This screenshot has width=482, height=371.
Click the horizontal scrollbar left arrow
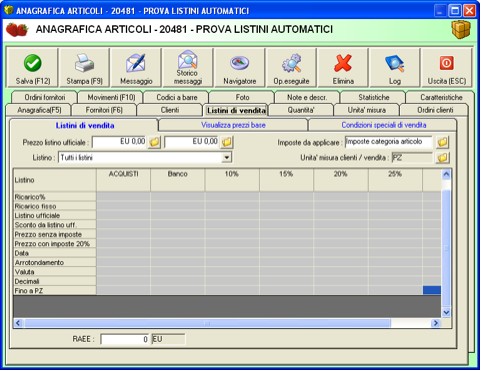point(18,323)
